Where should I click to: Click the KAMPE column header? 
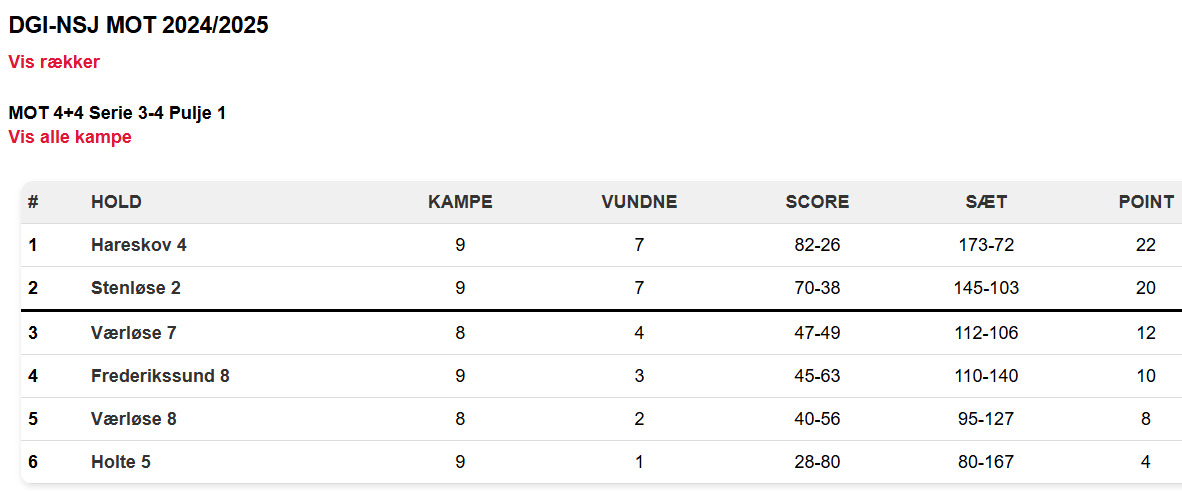[461, 202]
